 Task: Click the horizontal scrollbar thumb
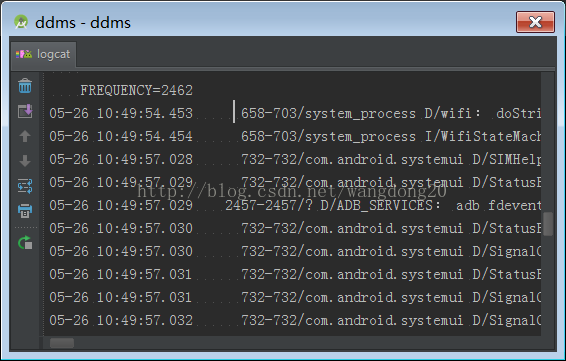pos(62,343)
